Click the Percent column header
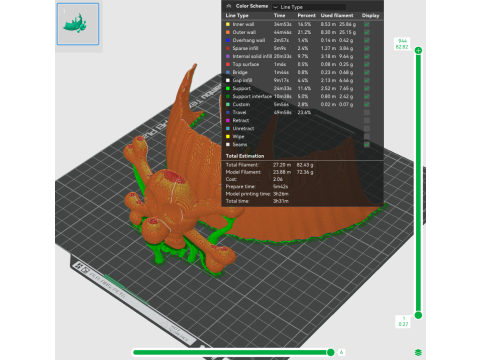Viewport: 480px width, 360px height. [x=306, y=16]
